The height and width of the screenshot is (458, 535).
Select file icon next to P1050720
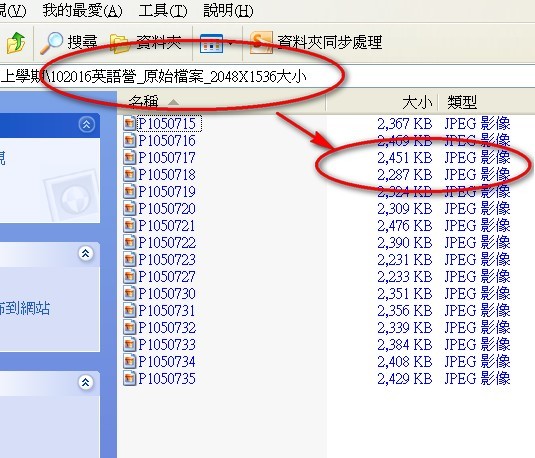click(x=129, y=208)
